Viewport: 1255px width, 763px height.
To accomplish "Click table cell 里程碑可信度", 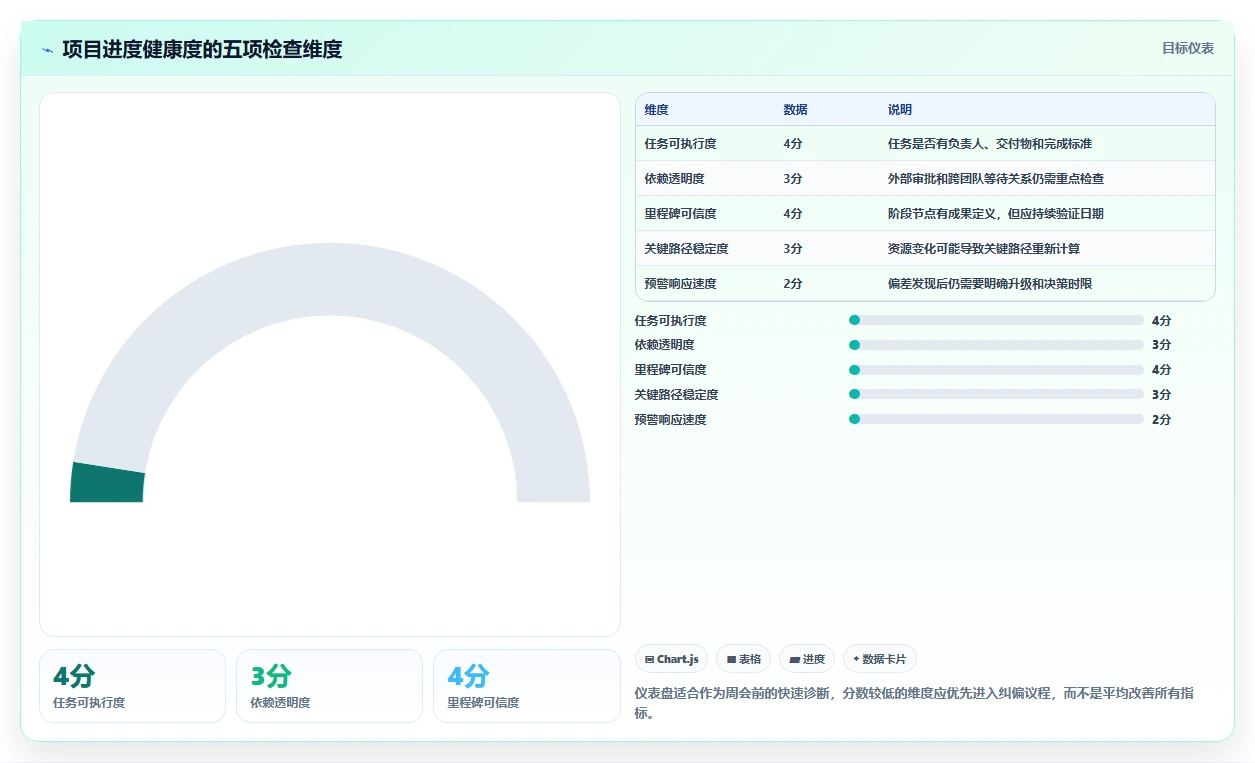I will tap(681, 214).
